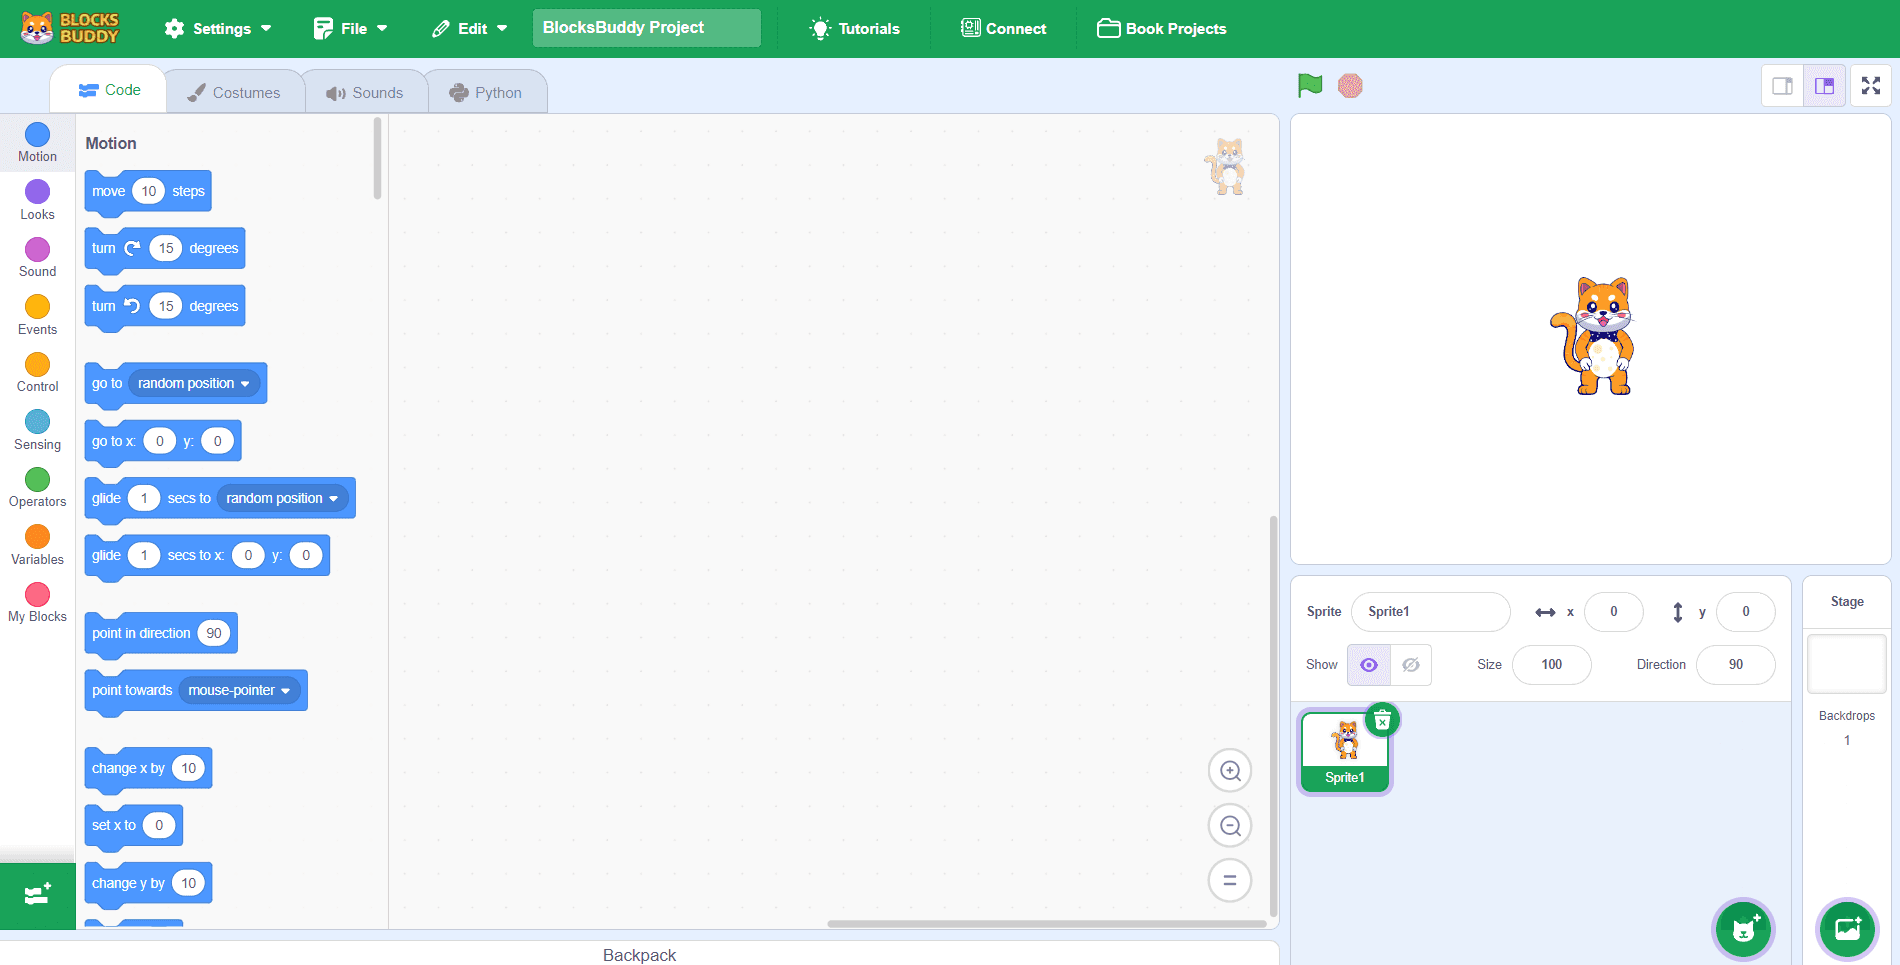Open the File dropdown menu

[x=350, y=29]
